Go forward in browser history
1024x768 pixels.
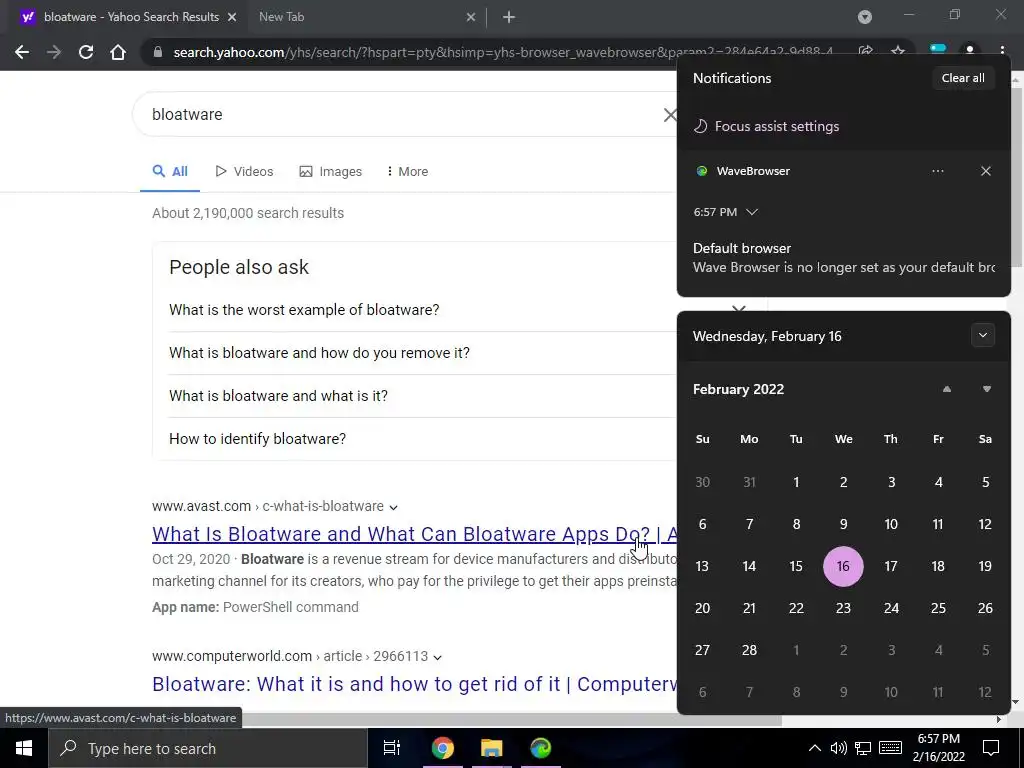point(54,52)
